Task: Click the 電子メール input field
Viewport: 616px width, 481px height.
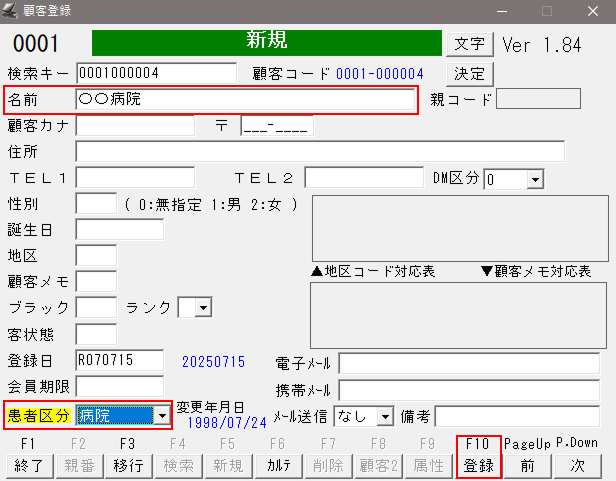Action: [x=469, y=363]
